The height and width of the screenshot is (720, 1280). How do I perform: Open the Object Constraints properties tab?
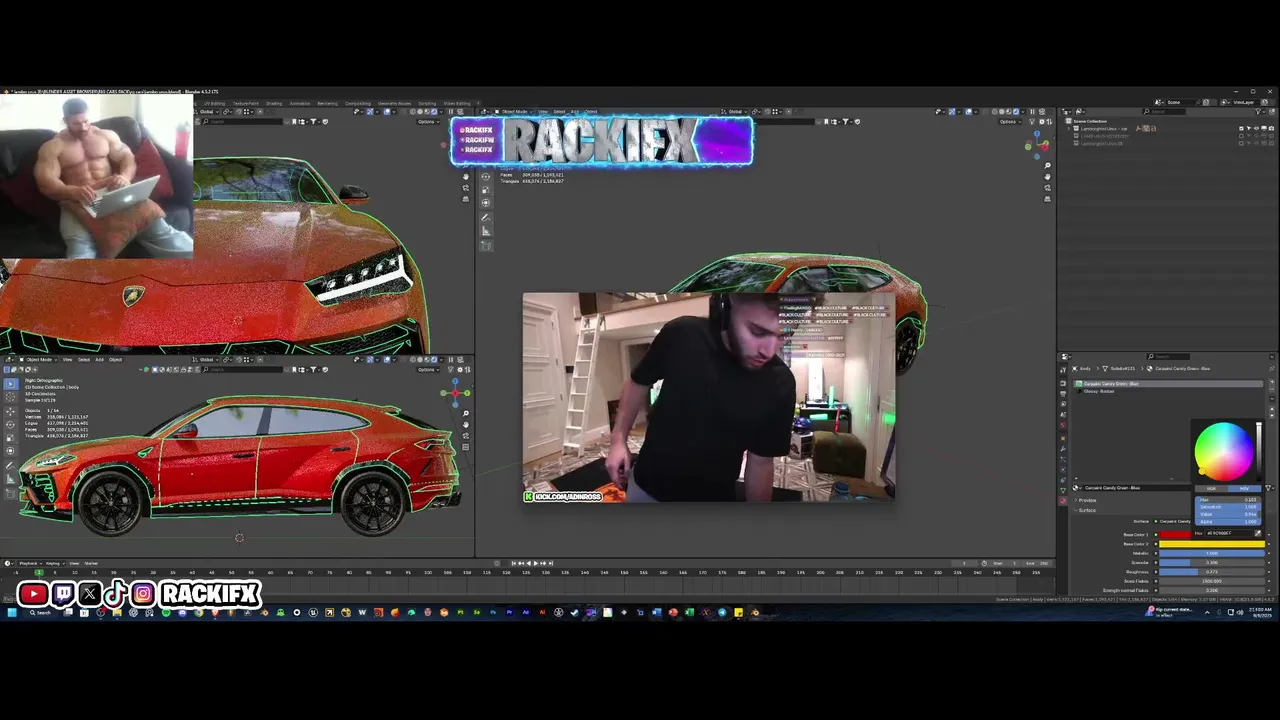[x=1063, y=480]
